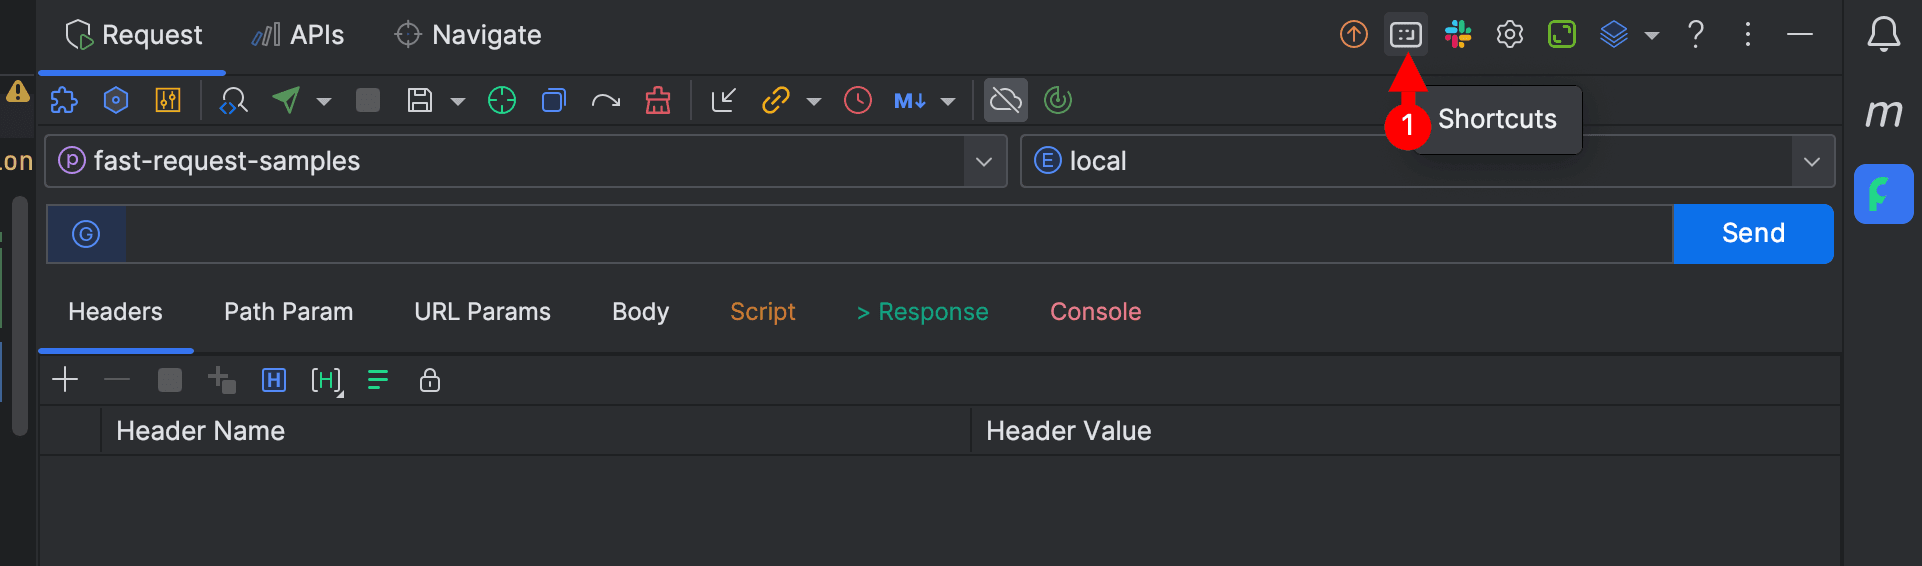Open the URL Params tab

(x=482, y=312)
